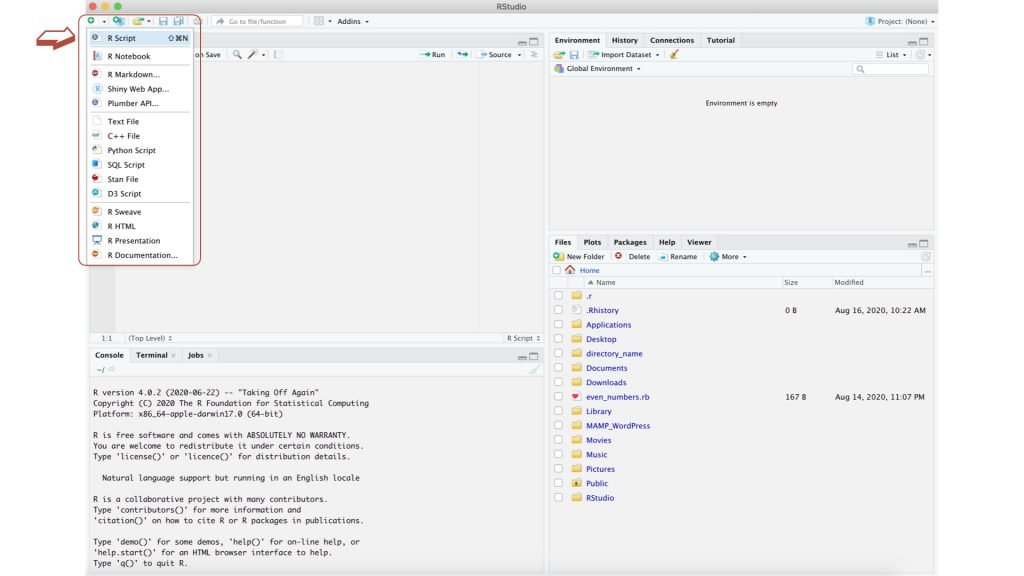
Task: Open the Downloads folder link
Action: tap(606, 382)
